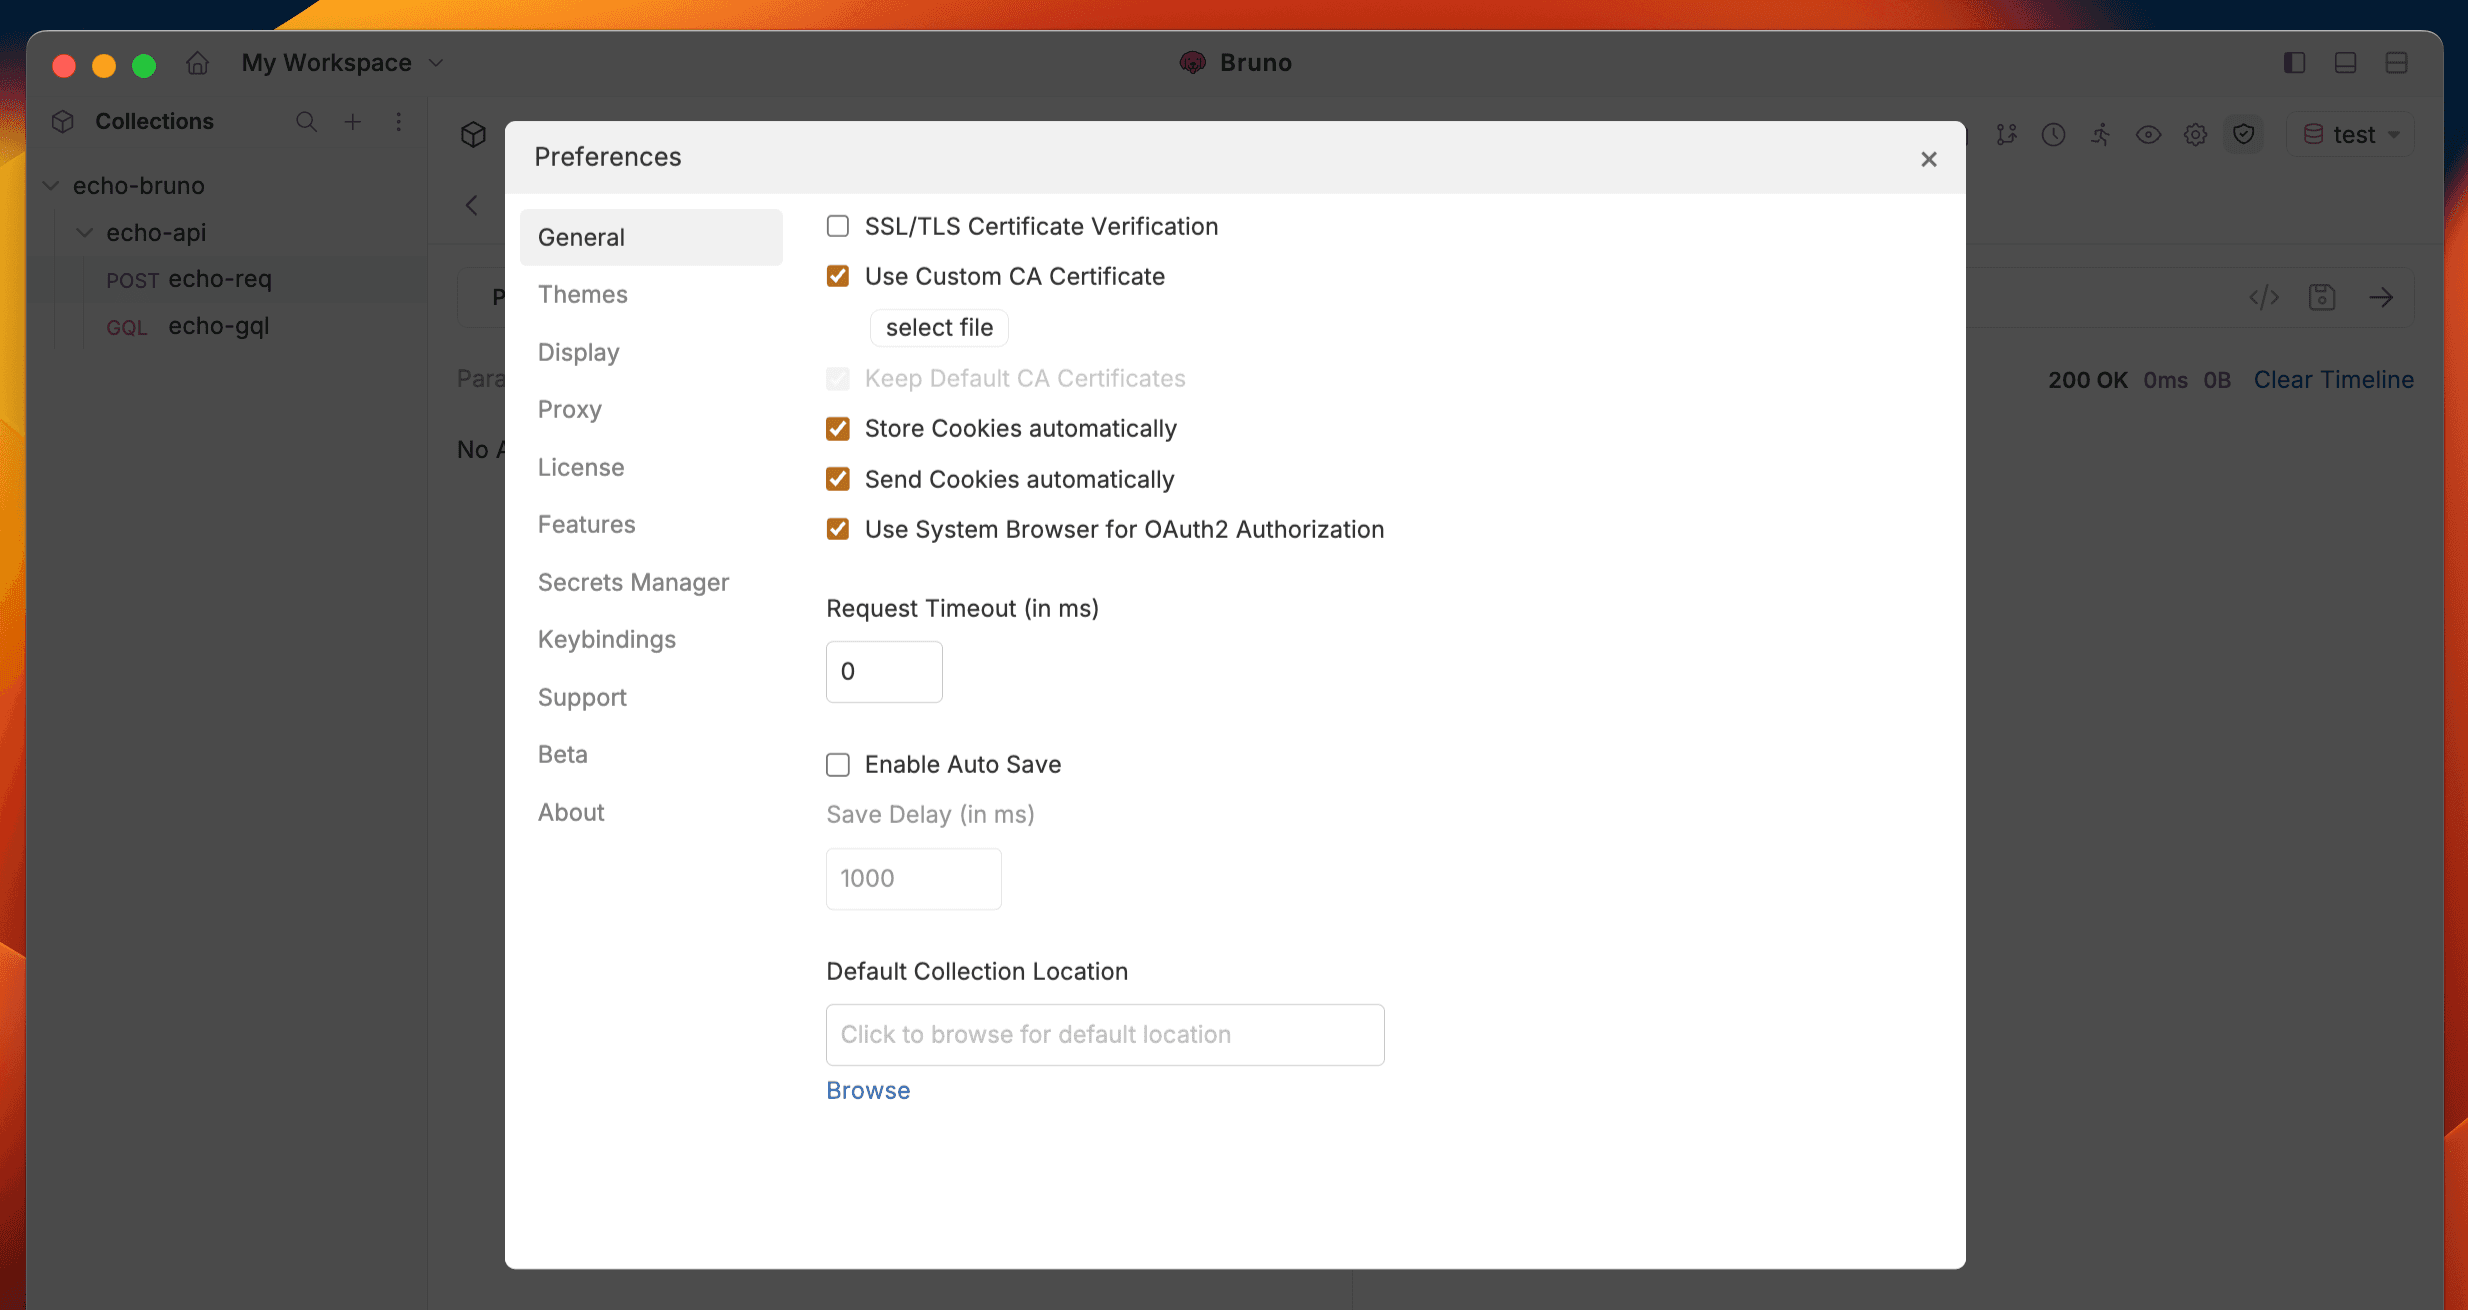Switch to the Proxy preferences section
Viewport: 2468px width, 1310px height.
tap(569, 409)
